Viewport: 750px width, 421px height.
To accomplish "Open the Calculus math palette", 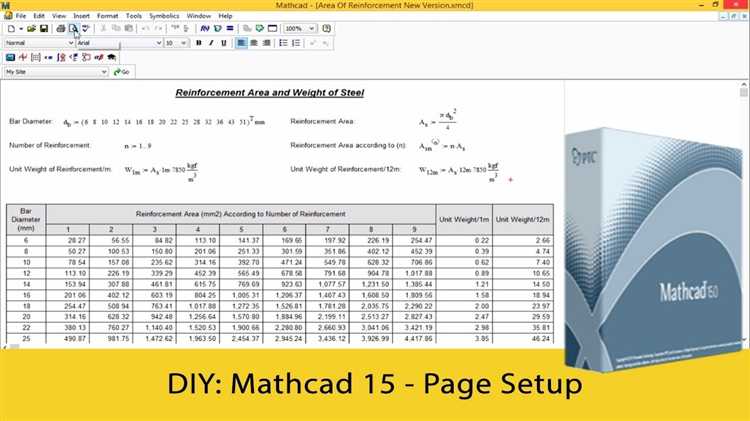I will tap(61, 57).
